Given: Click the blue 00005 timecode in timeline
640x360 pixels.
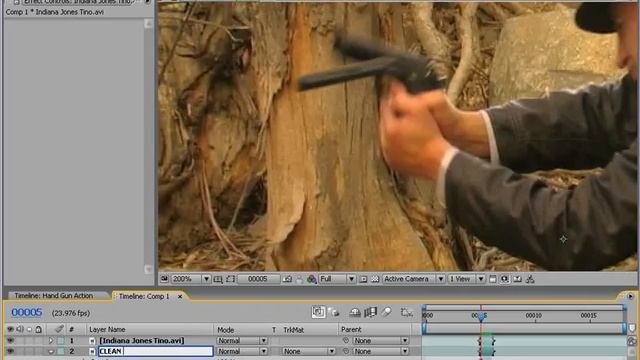Looking at the screenshot, I should click(27, 313).
